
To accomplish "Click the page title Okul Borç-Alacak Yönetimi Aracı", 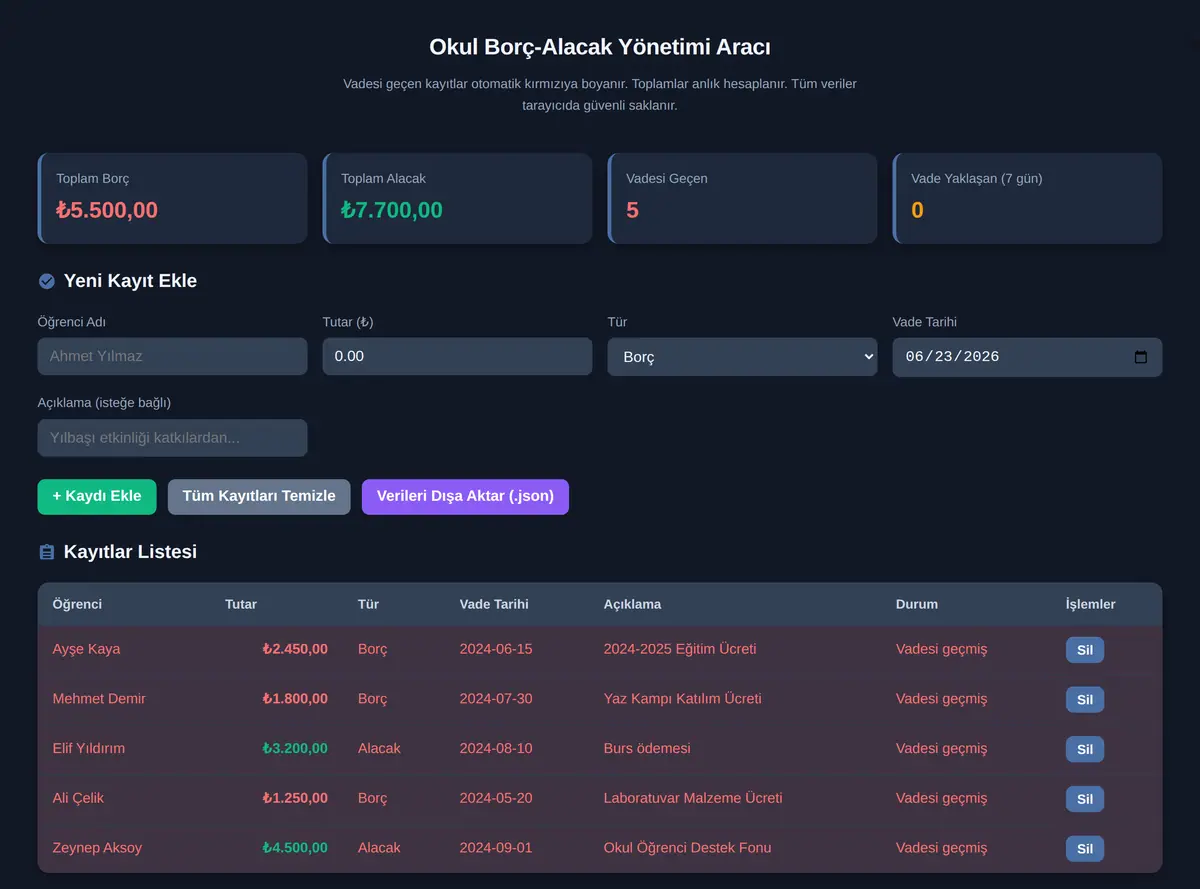I will (x=600, y=47).
